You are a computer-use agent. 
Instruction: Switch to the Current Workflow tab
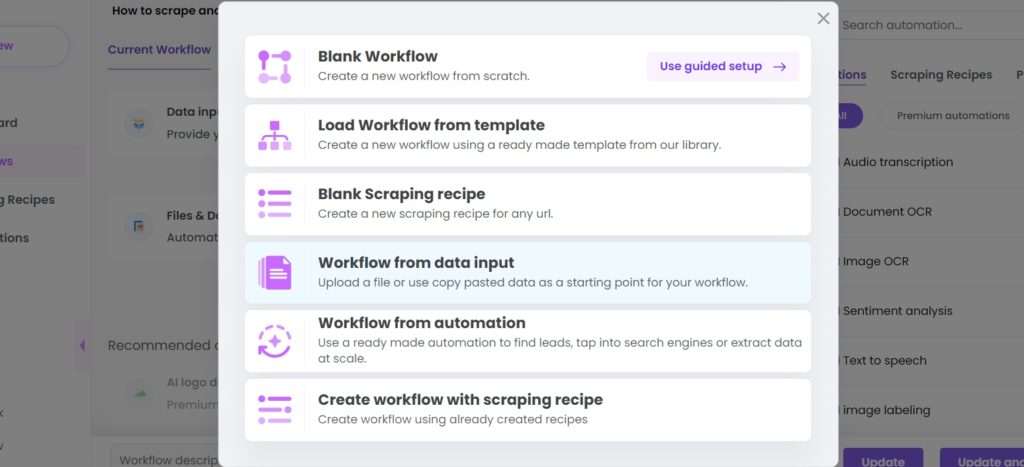(x=159, y=50)
